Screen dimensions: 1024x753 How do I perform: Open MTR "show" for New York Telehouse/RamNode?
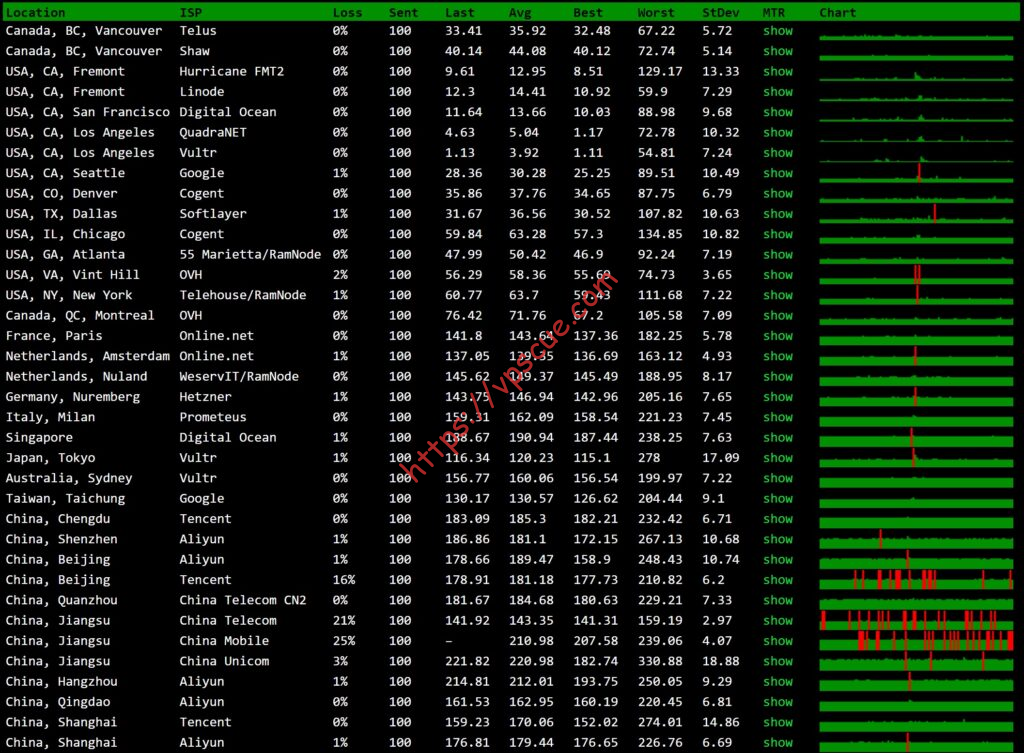coord(778,295)
